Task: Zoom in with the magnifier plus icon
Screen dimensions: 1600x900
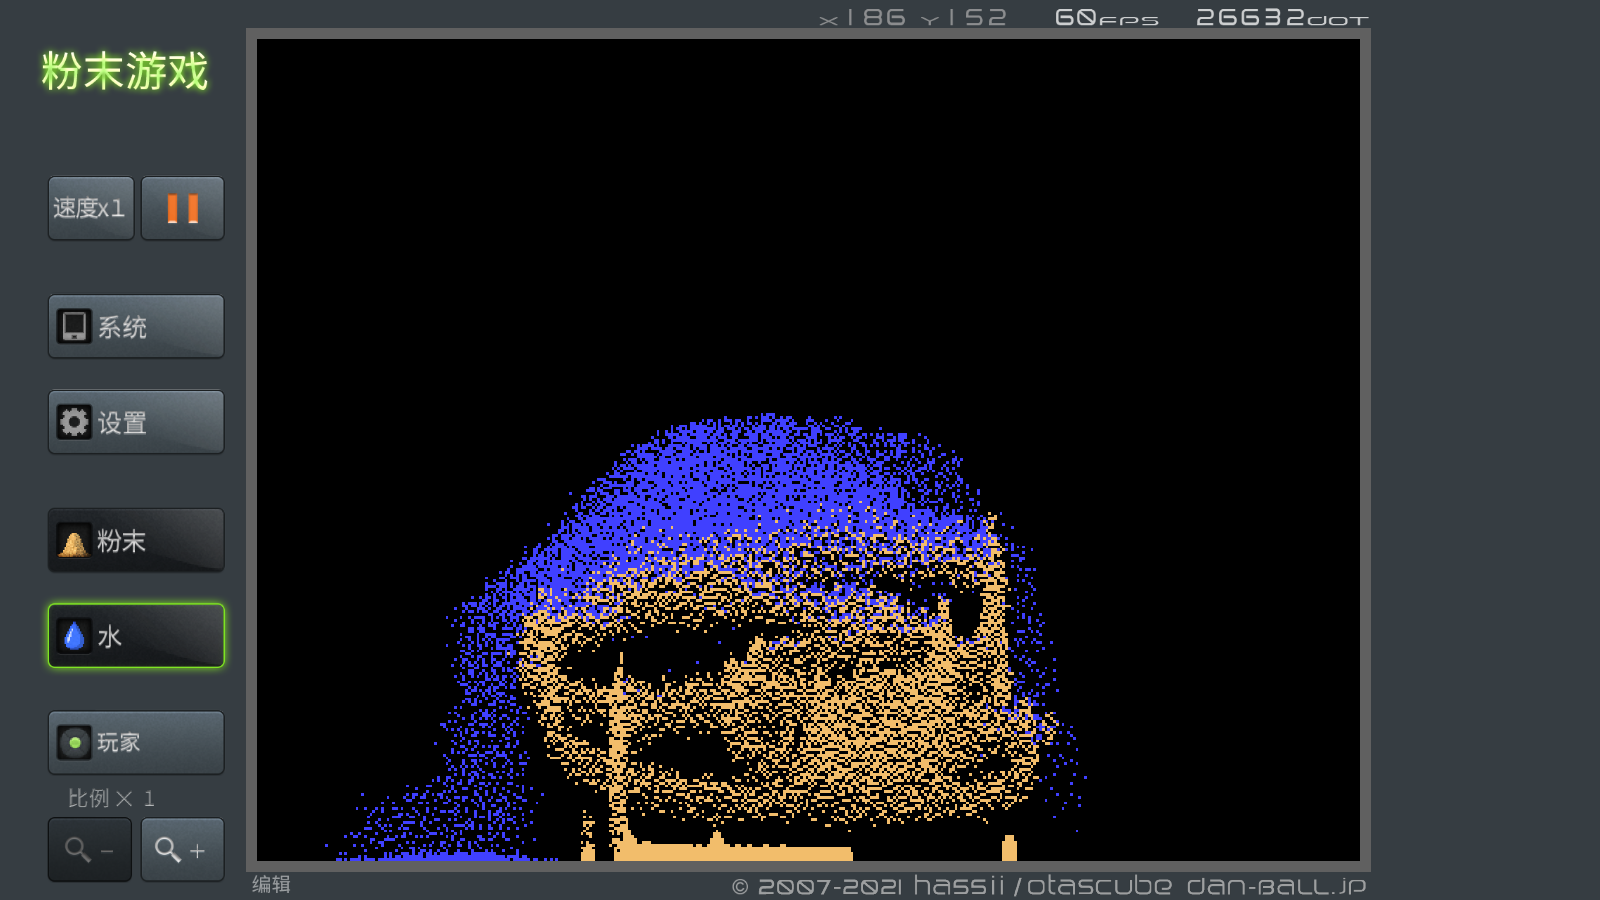Action: 182,850
